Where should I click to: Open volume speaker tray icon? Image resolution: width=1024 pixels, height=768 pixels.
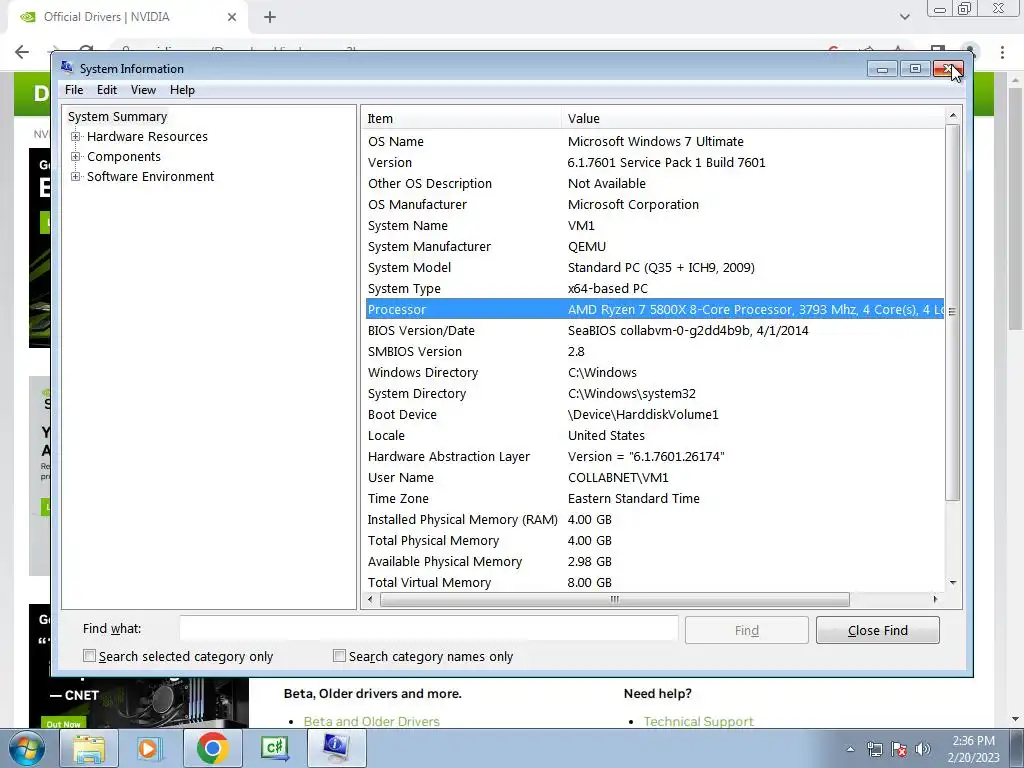coord(923,750)
